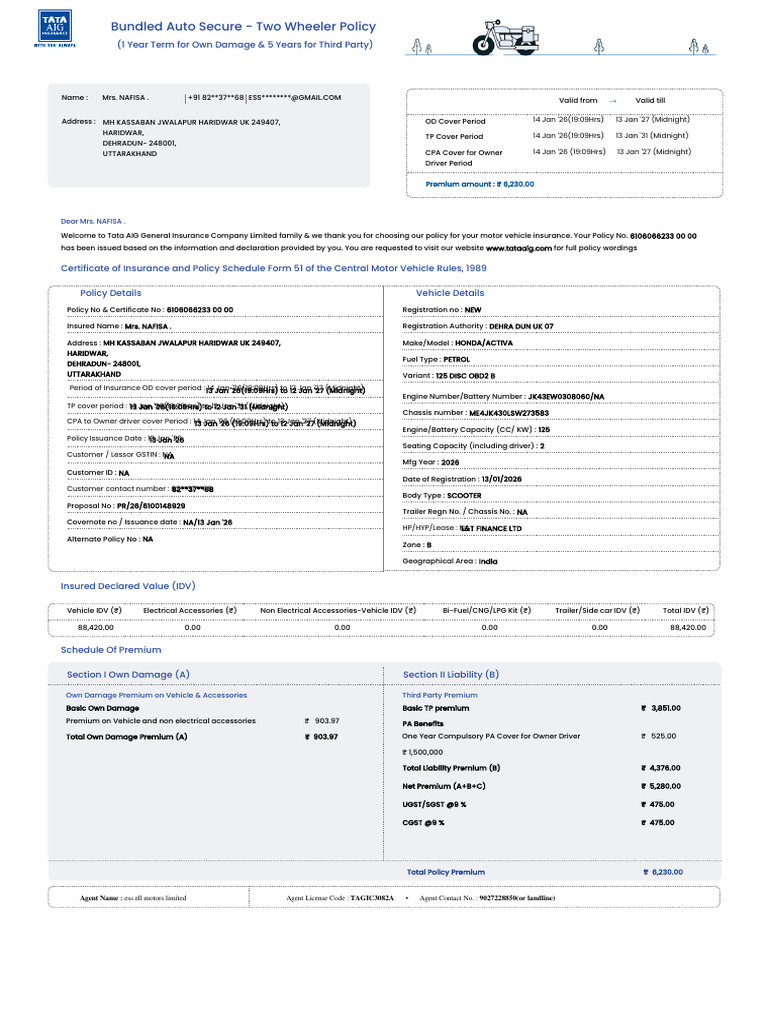Click 'Body Type : SCOOTER' row
The height and width of the screenshot is (1024, 768).
click(x=442, y=495)
